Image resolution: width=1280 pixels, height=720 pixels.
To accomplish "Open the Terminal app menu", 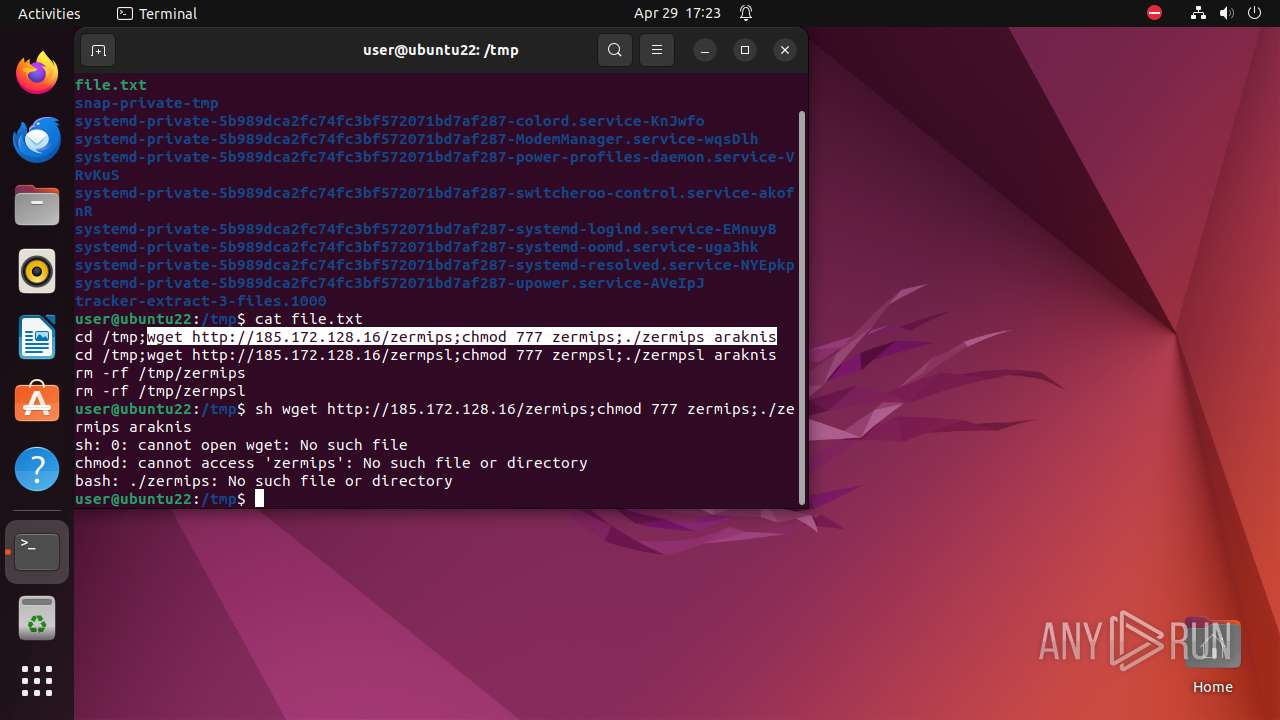I will 157,13.
